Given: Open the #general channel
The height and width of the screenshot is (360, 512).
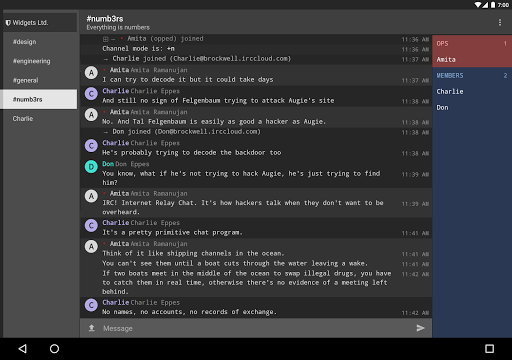Looking at the screenshot, I should 40,80.
